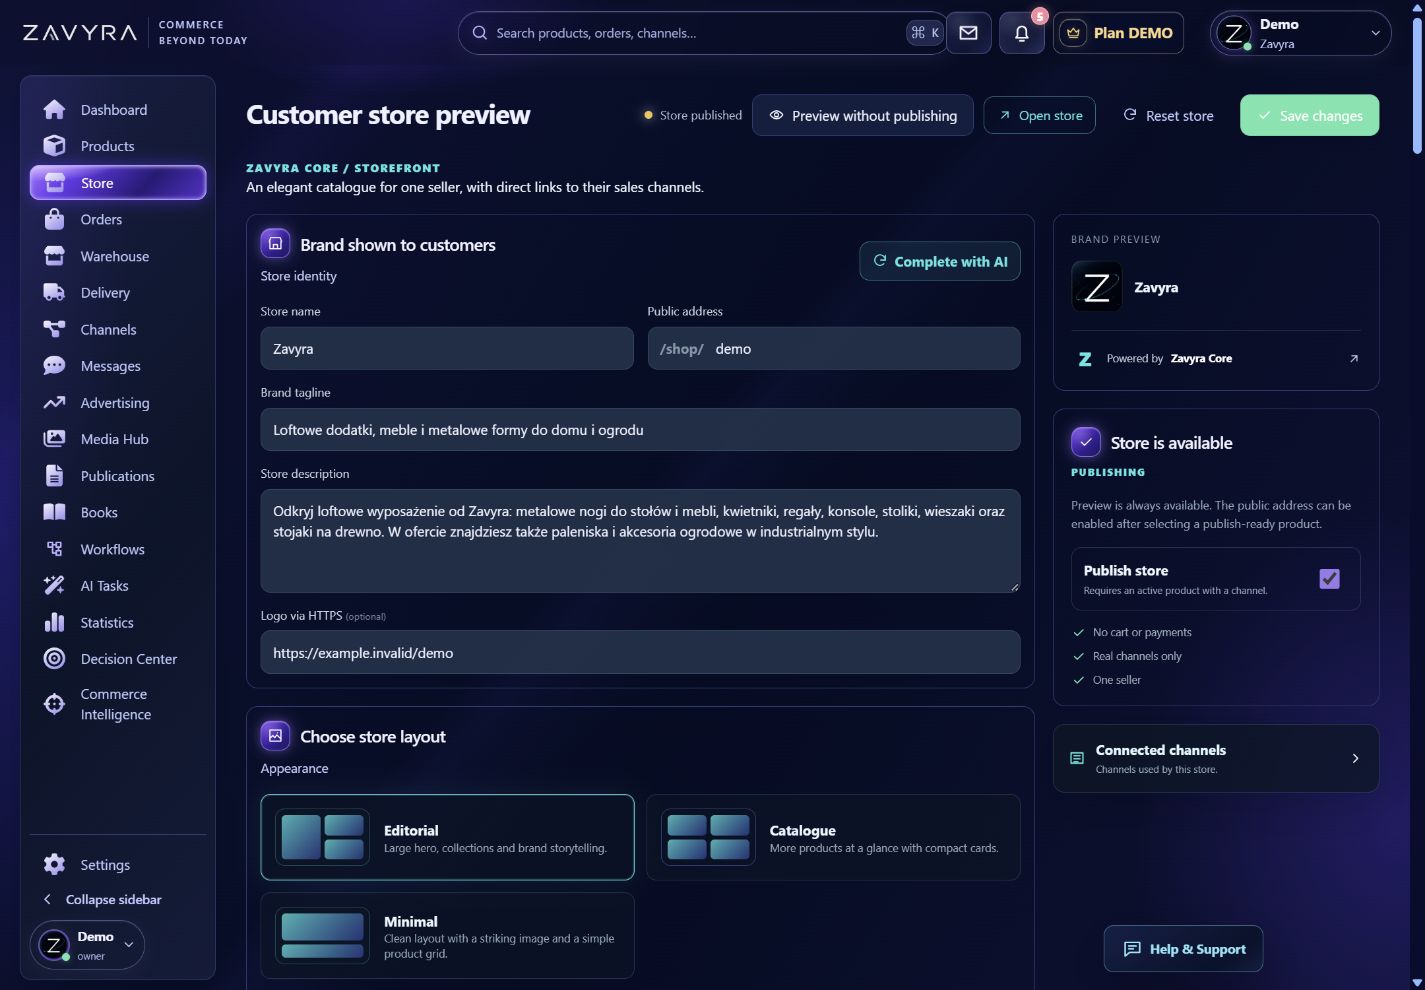Click the Complete with AI button

point(940,261)
